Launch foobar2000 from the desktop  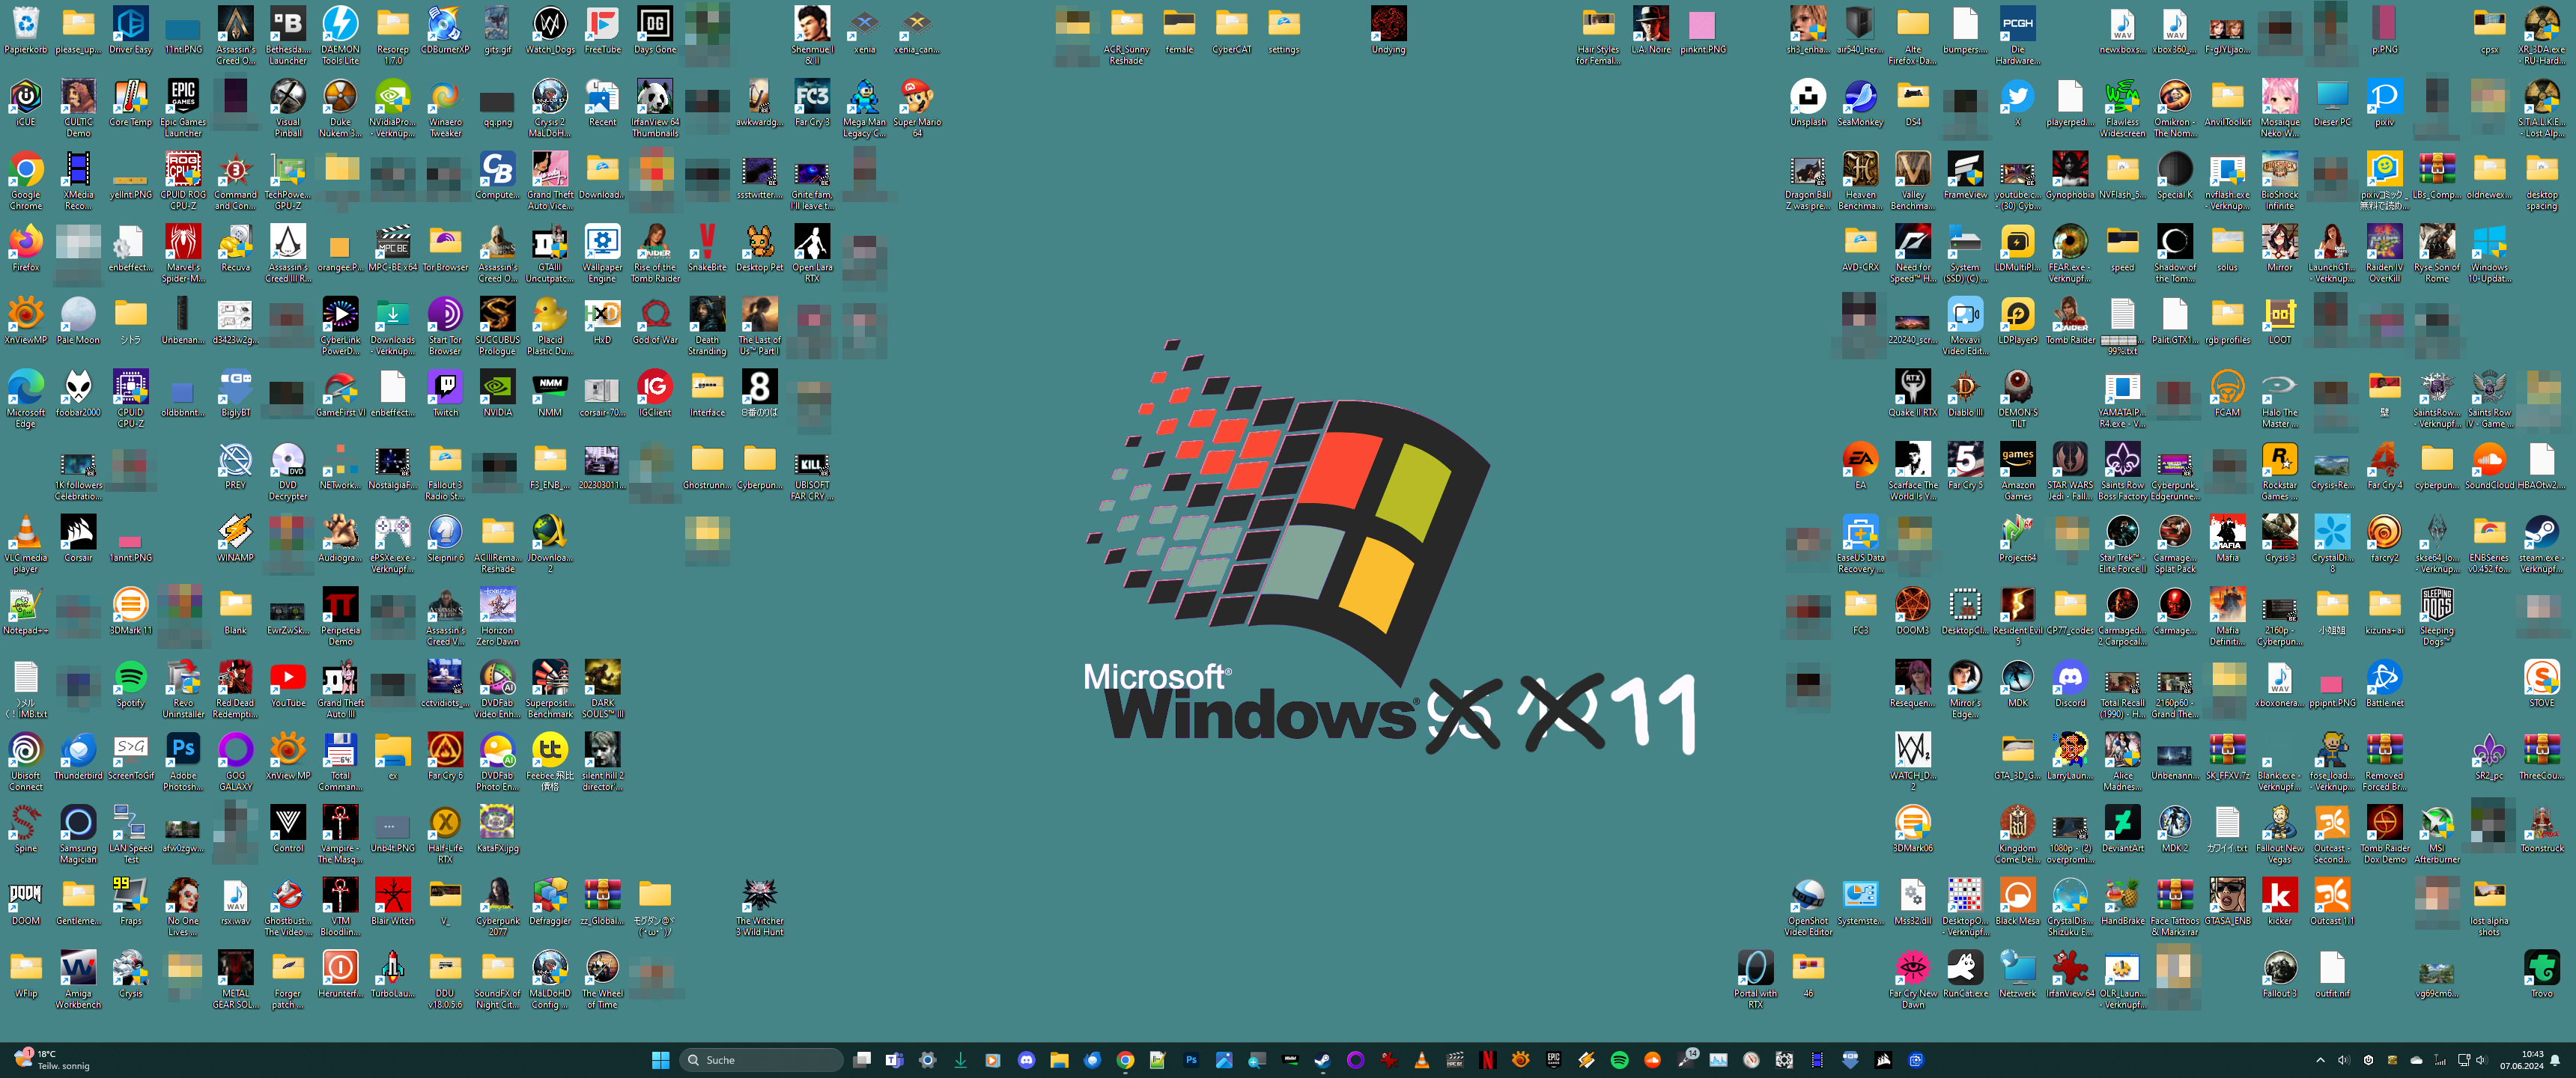coord(78,388)
